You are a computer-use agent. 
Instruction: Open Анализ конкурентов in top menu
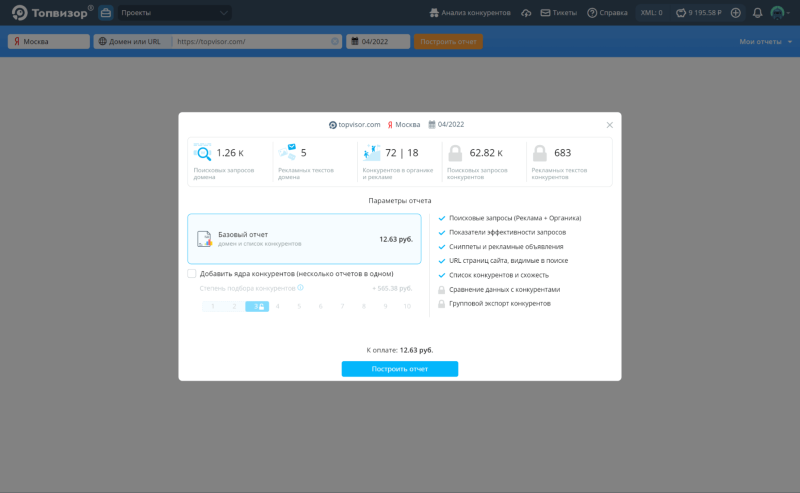tap(468, 13)
